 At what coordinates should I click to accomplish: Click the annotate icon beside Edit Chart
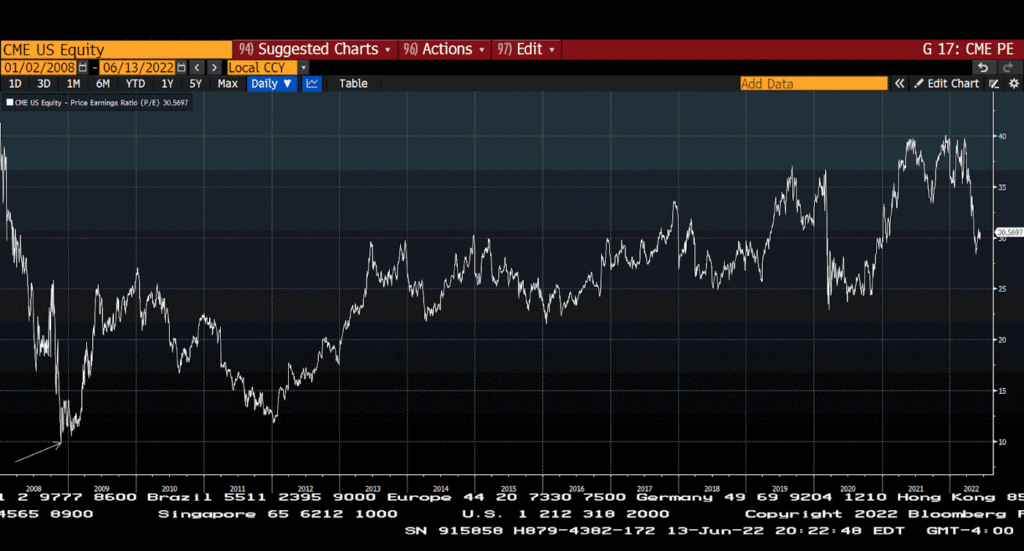pos(994,84)
